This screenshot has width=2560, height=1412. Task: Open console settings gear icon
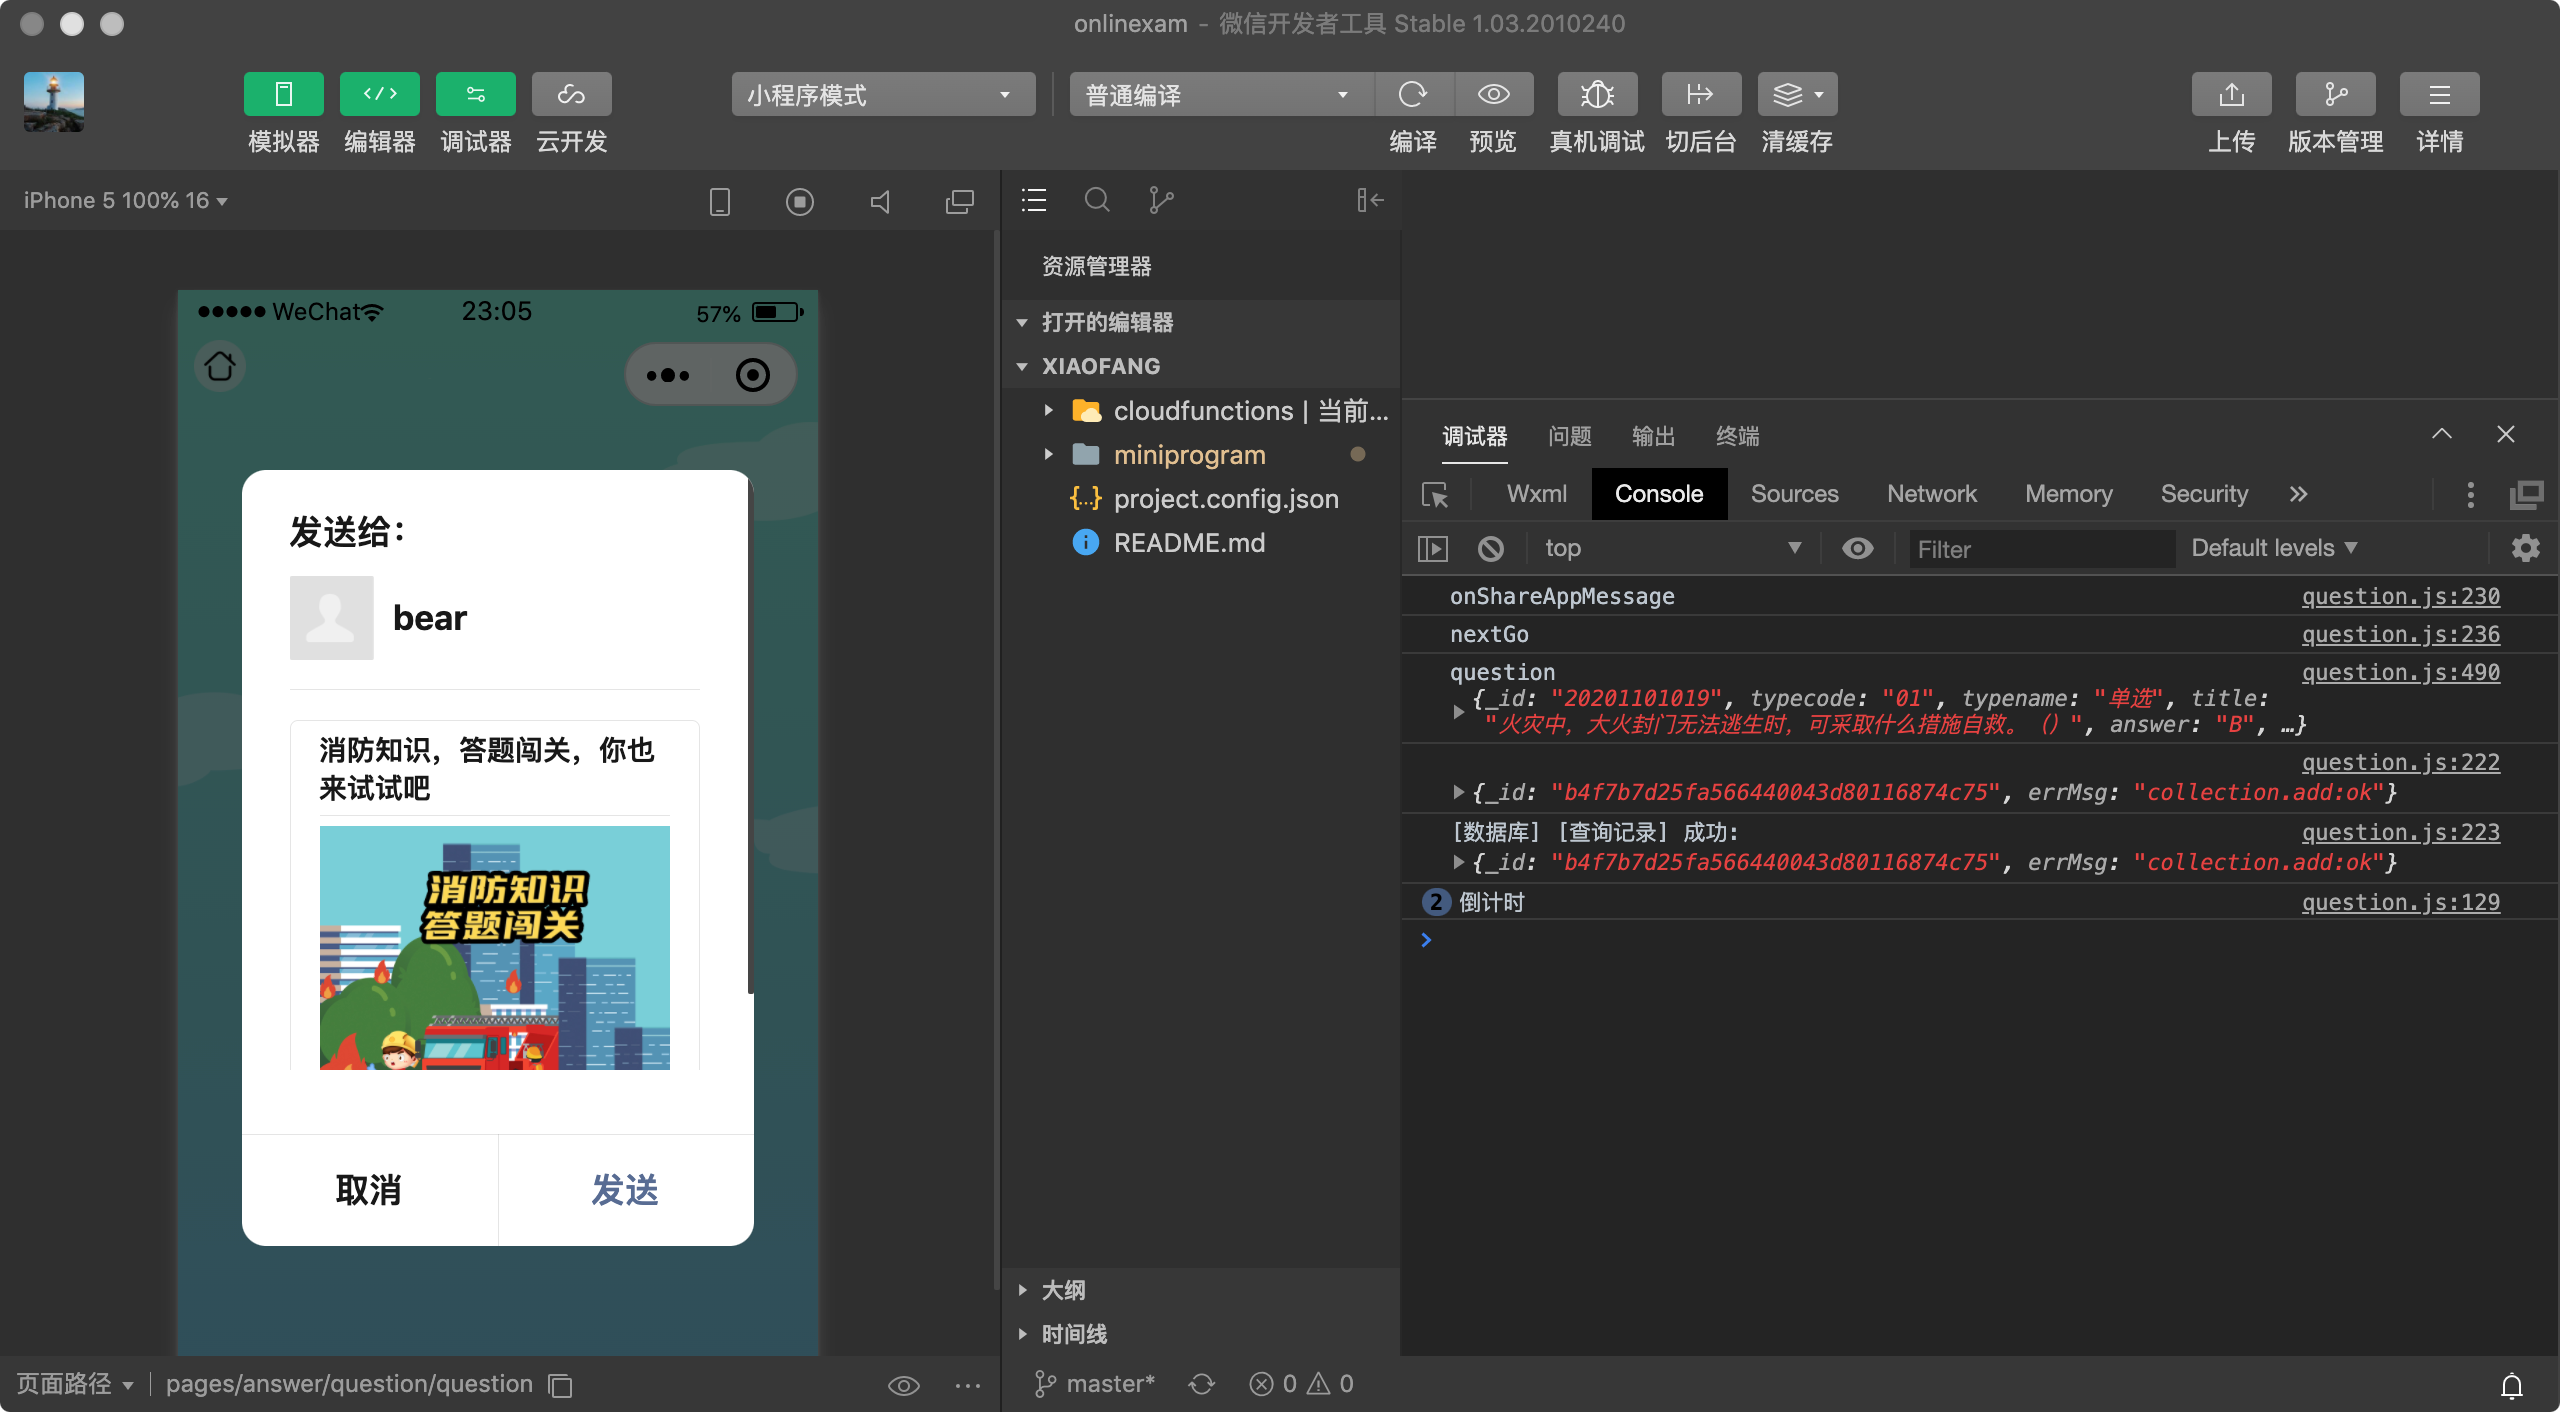pyautogui.click(x=2525, y=548)
